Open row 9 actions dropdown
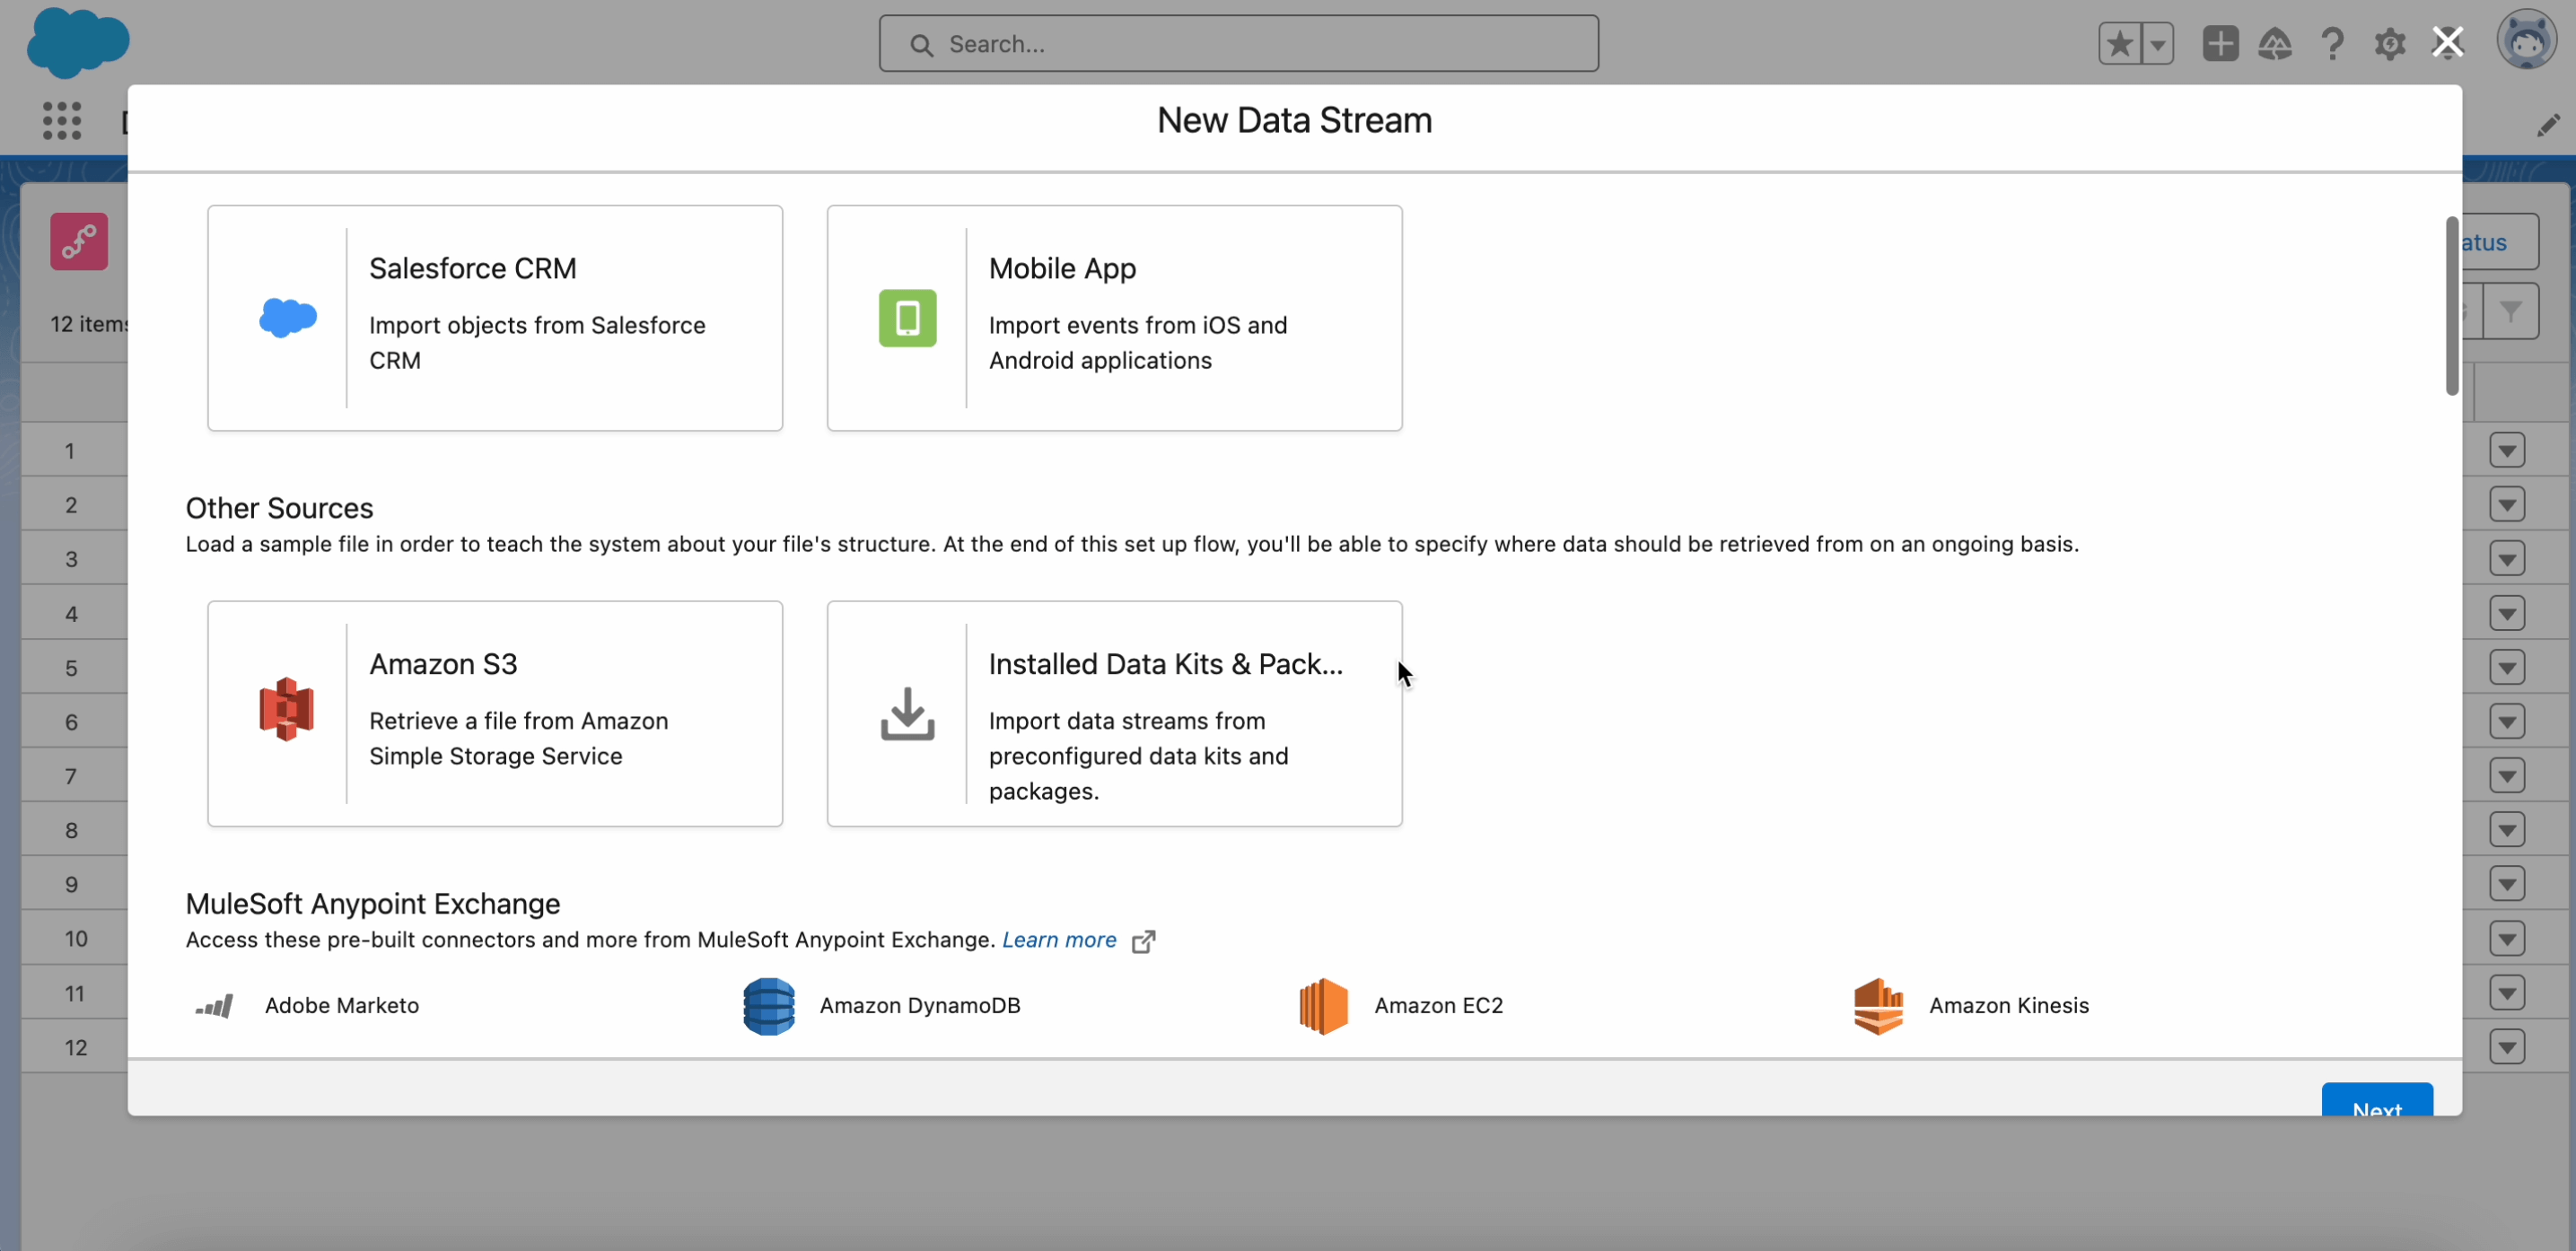 pyautogui.click(x=2506, y=884)
